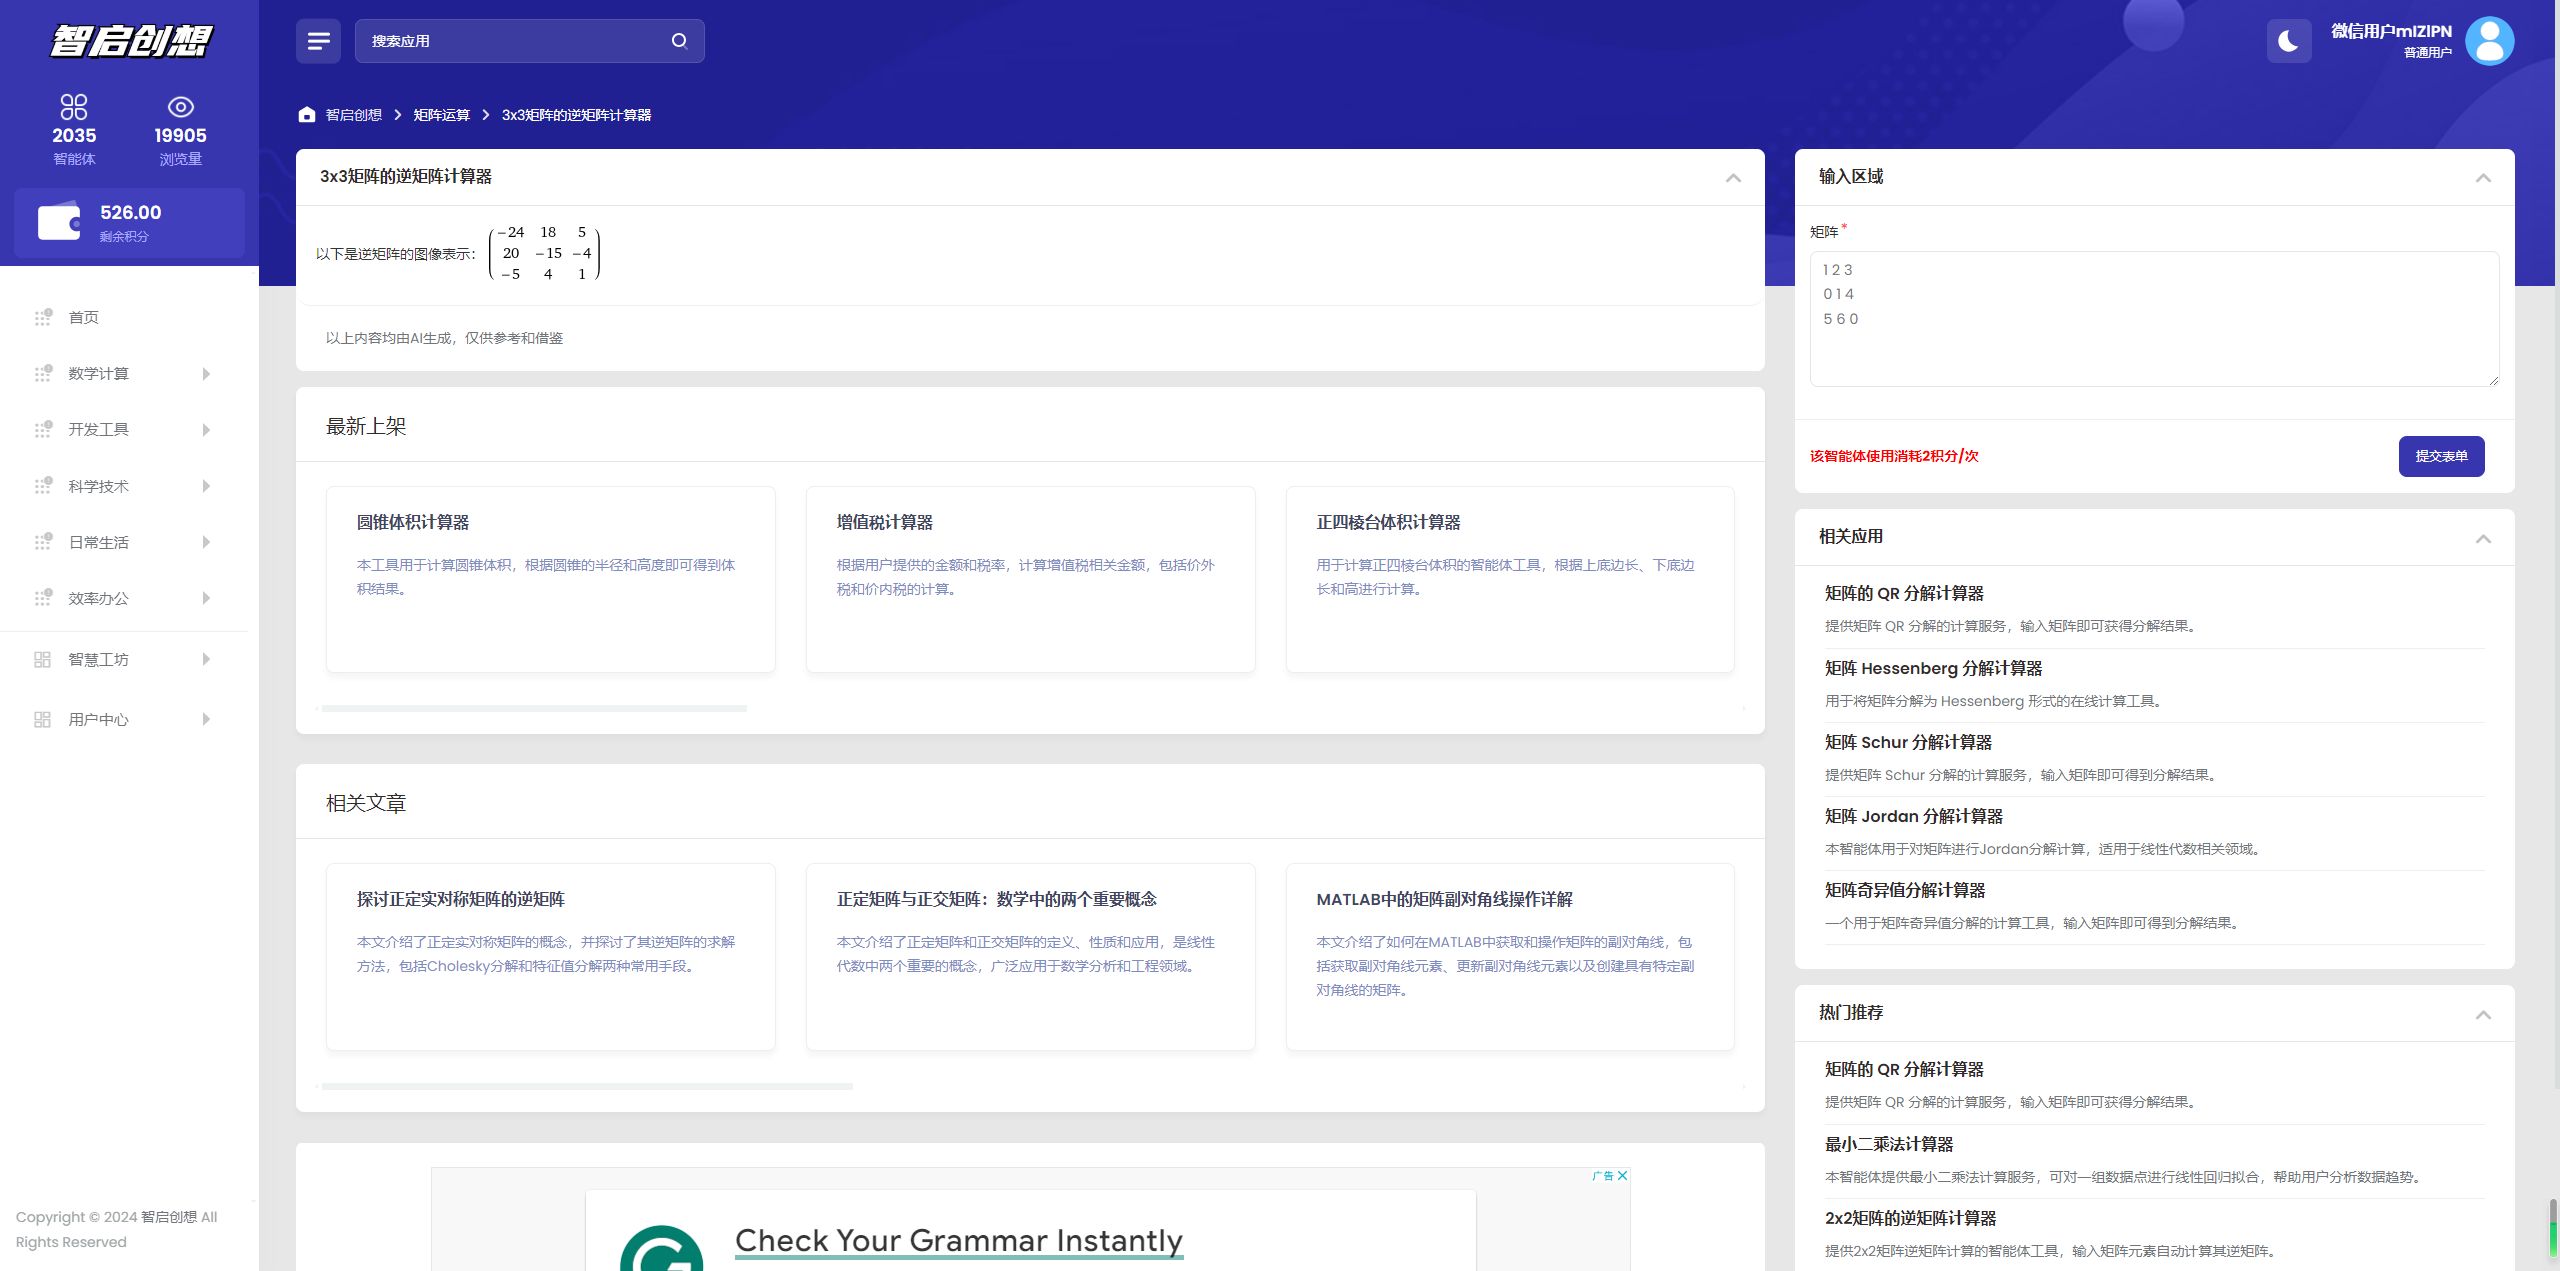Expand the 效率办公 menu arrow
This screenshot has height=1271, width=2560.
206,598
